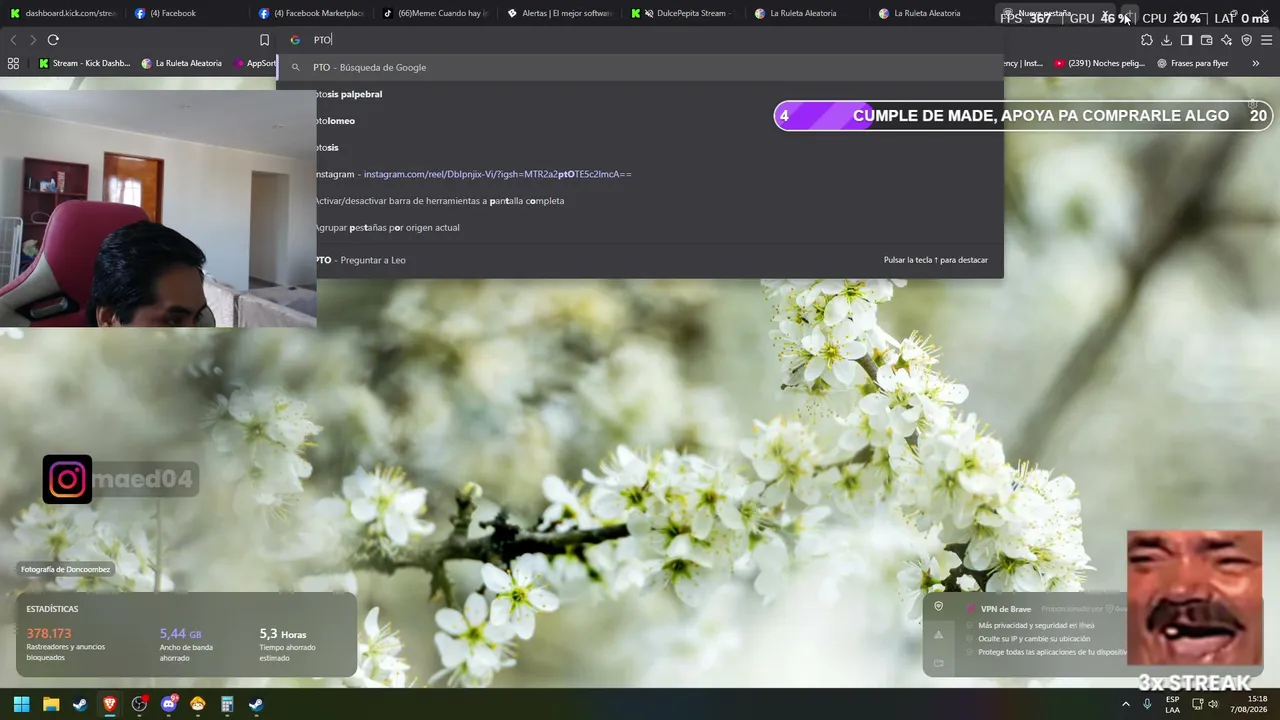Open the Windows Start menu
1280x720 pixels.
21,704
